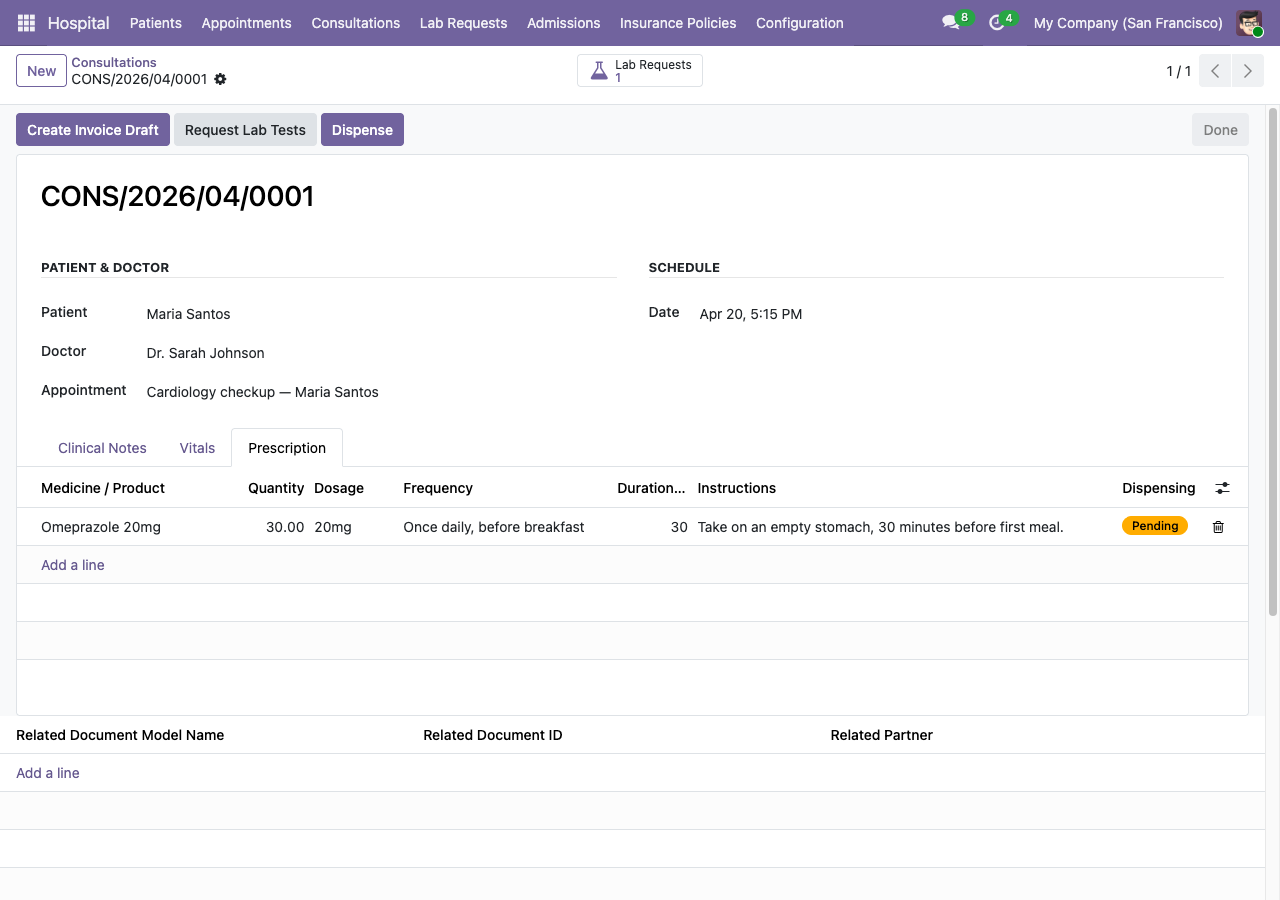Open My Company (San Francisco) company switcher
Viewport: 1280px width, 900px height.
tap(1128, 23)
